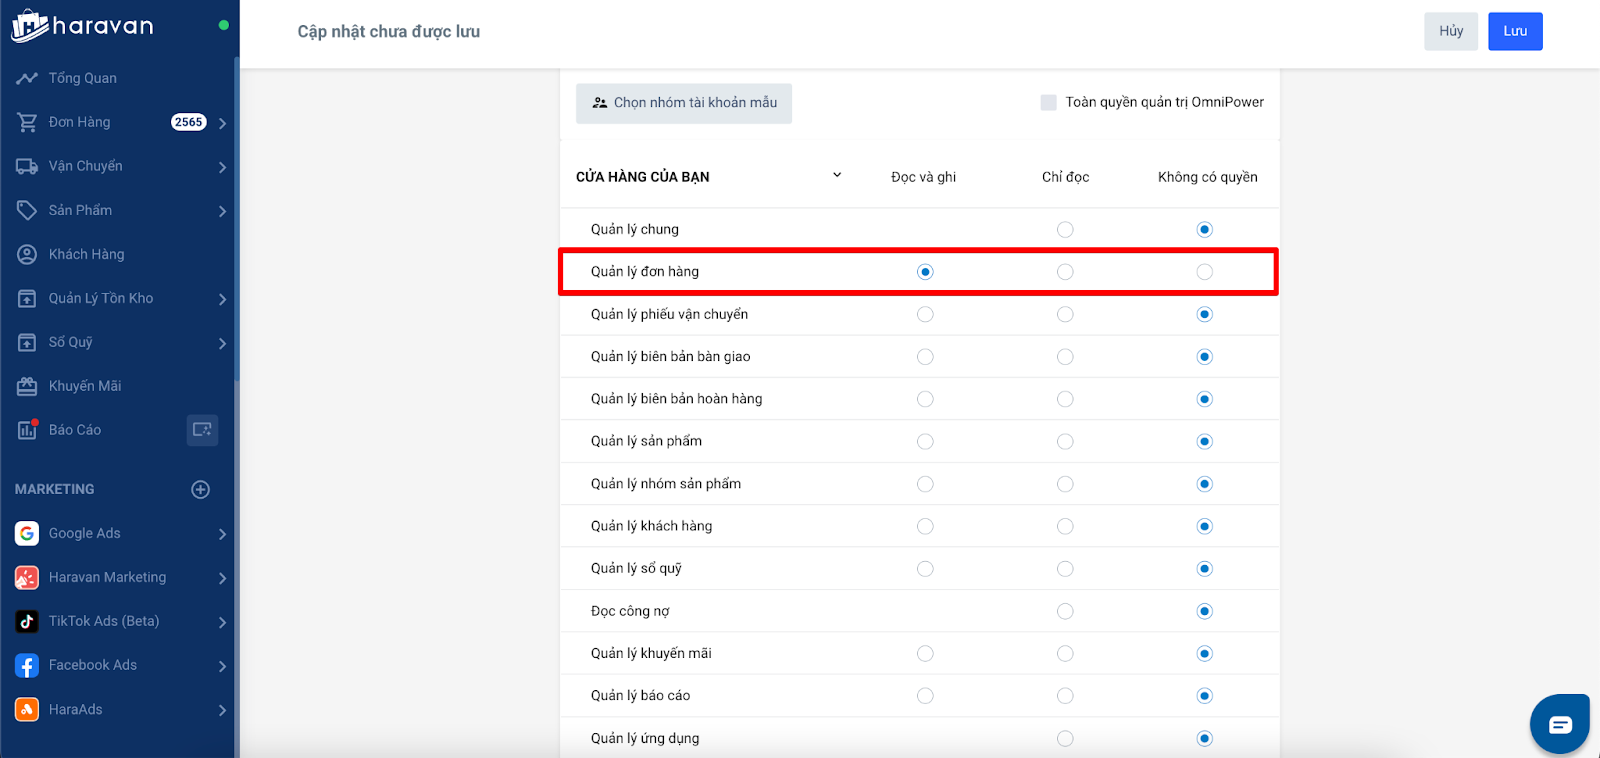Click the Haravan logo icon
The width and height of the screenshot is (1600, 758).
(x=30, y=26)
